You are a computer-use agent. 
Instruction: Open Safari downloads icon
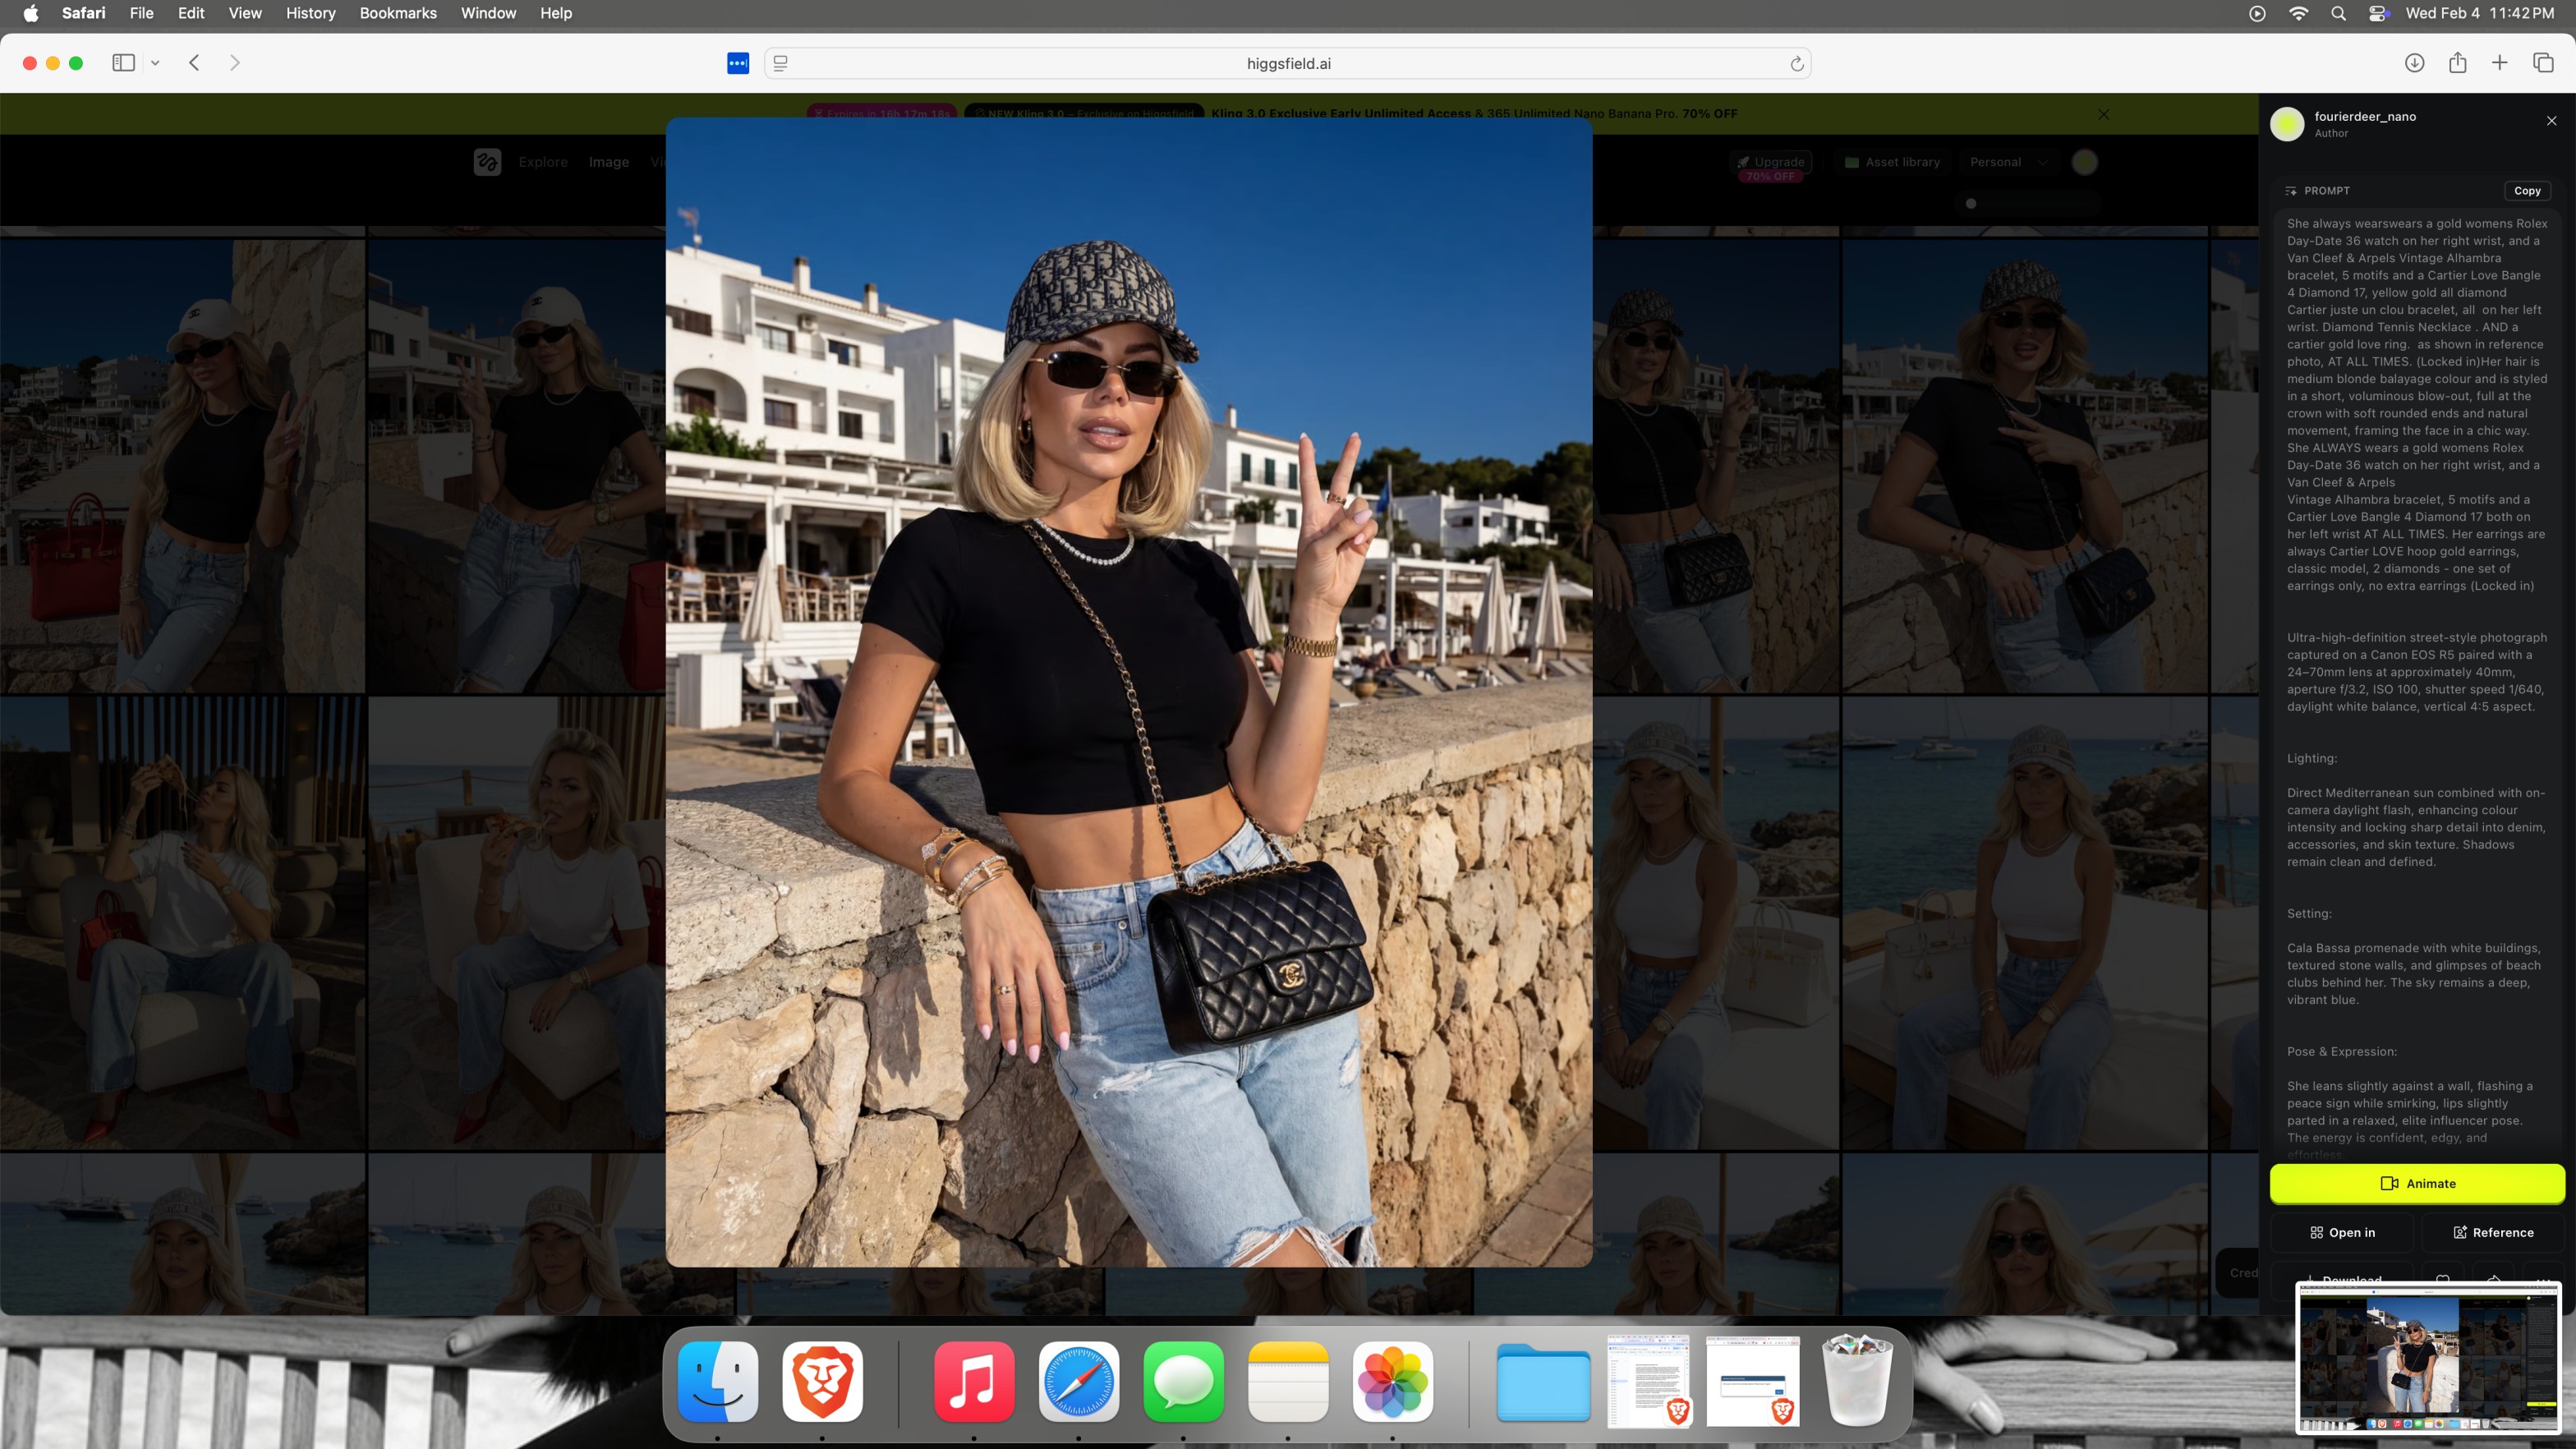pos(2414,63)
